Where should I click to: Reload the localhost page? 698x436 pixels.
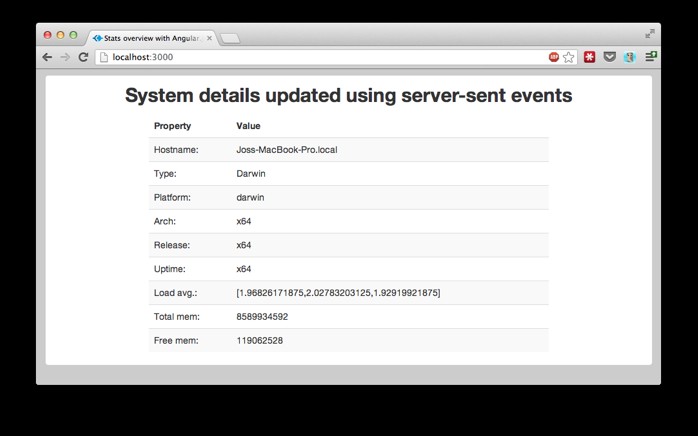click(x=83, y=57)
